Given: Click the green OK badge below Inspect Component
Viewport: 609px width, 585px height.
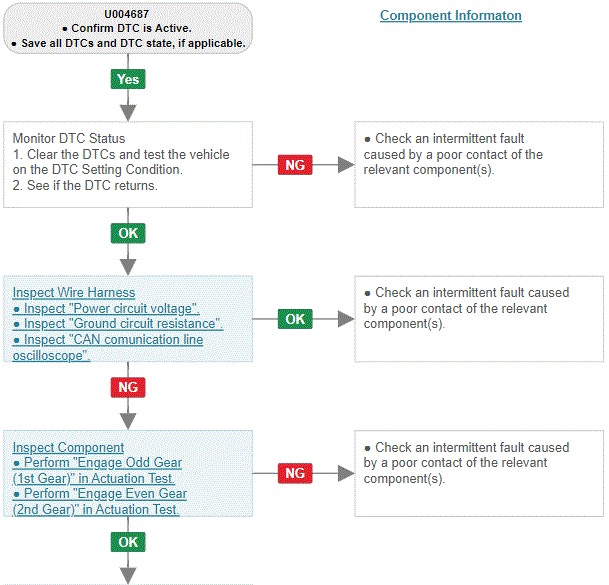Looking at the screenshot, I should click(128, 542).
